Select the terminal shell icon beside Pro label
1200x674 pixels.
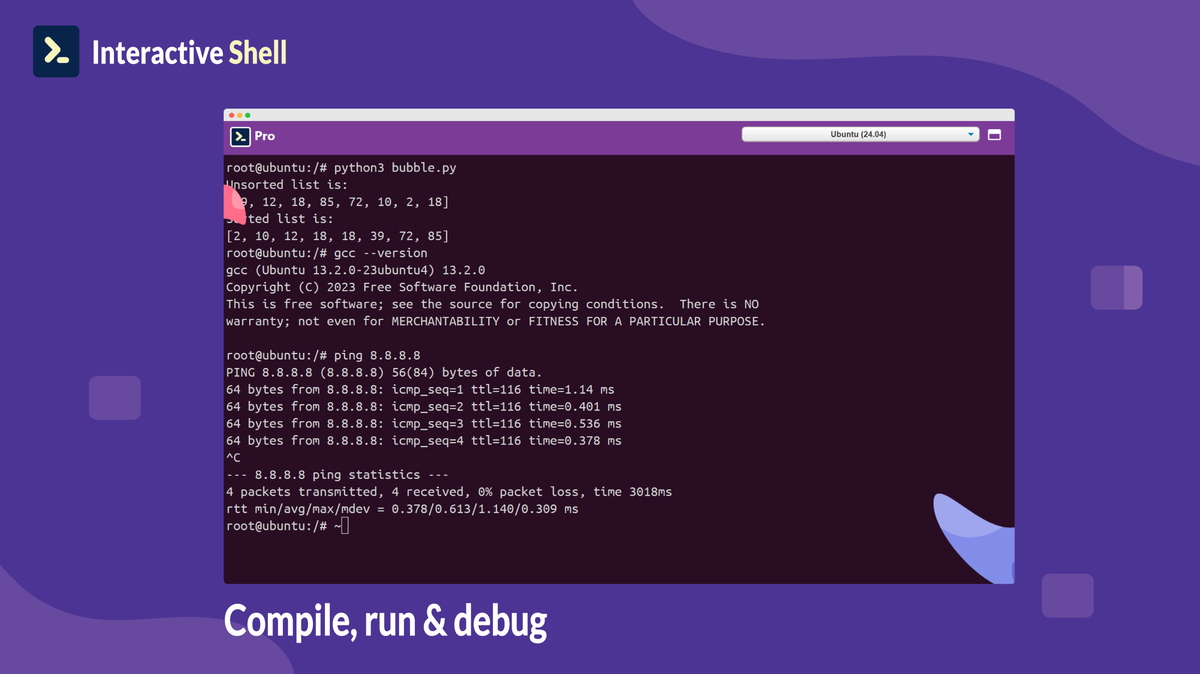[241, 136]
